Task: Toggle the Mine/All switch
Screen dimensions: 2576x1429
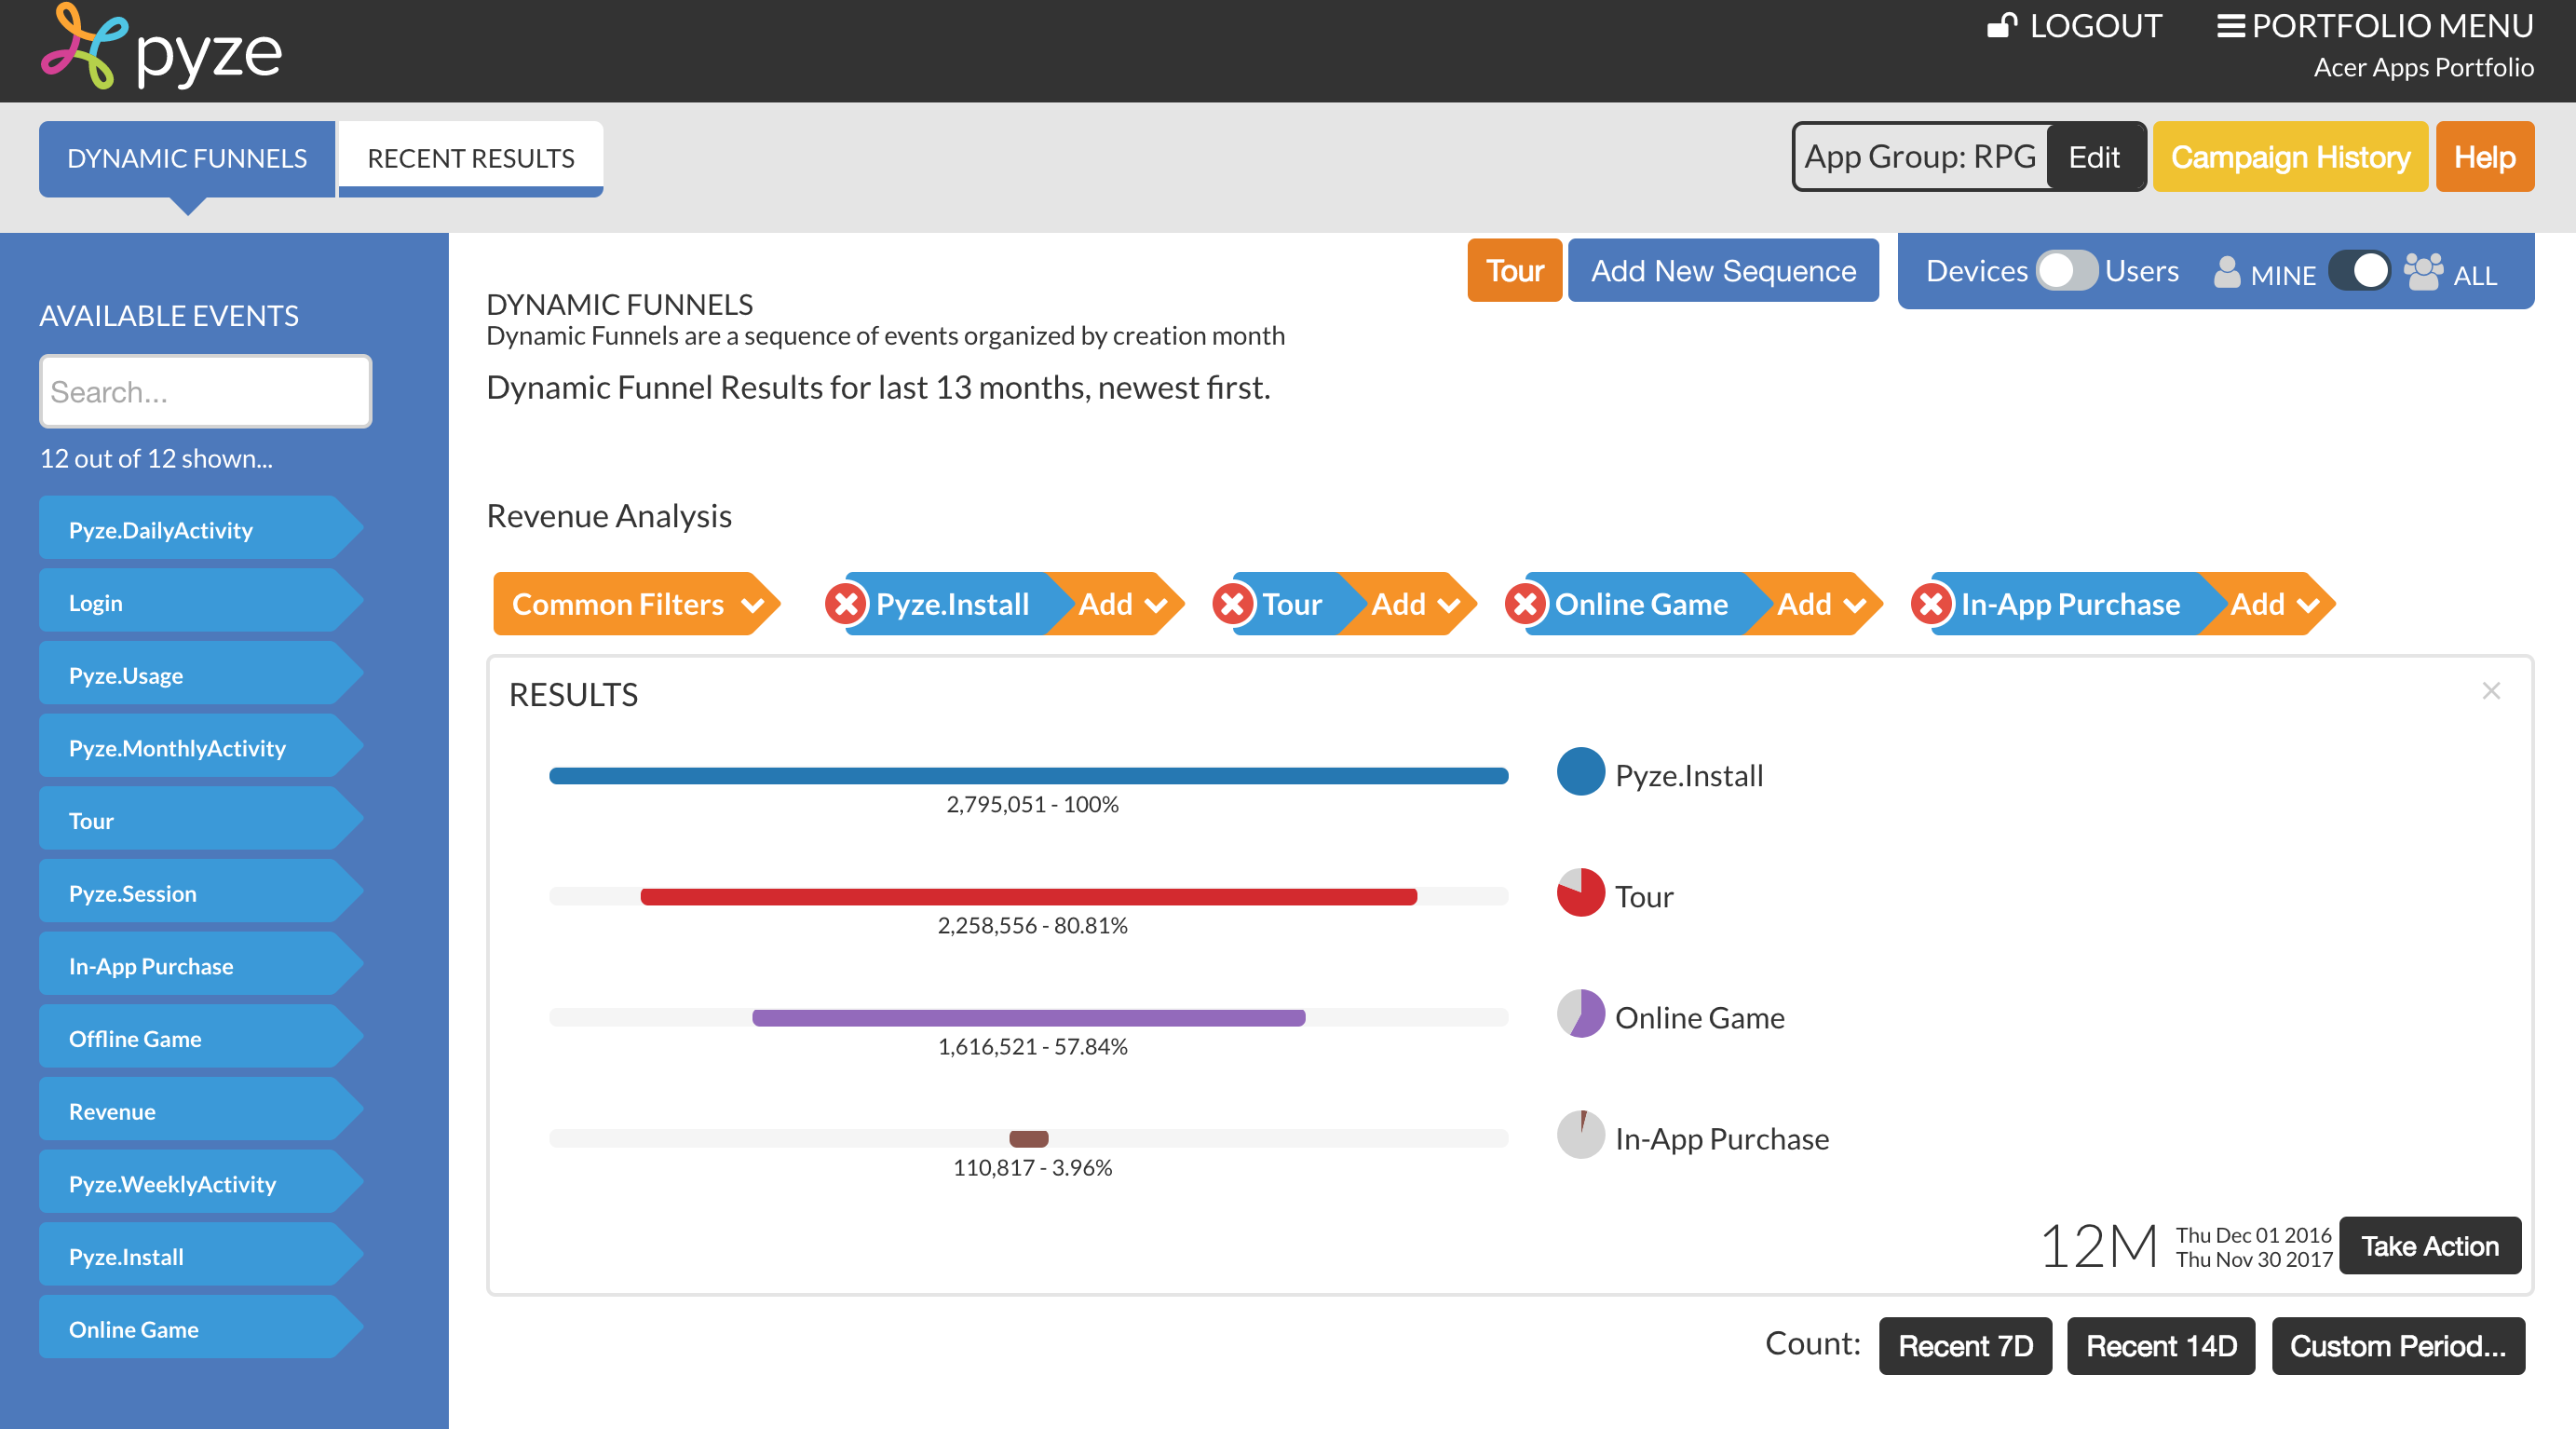Action: tap(2359, 271)
